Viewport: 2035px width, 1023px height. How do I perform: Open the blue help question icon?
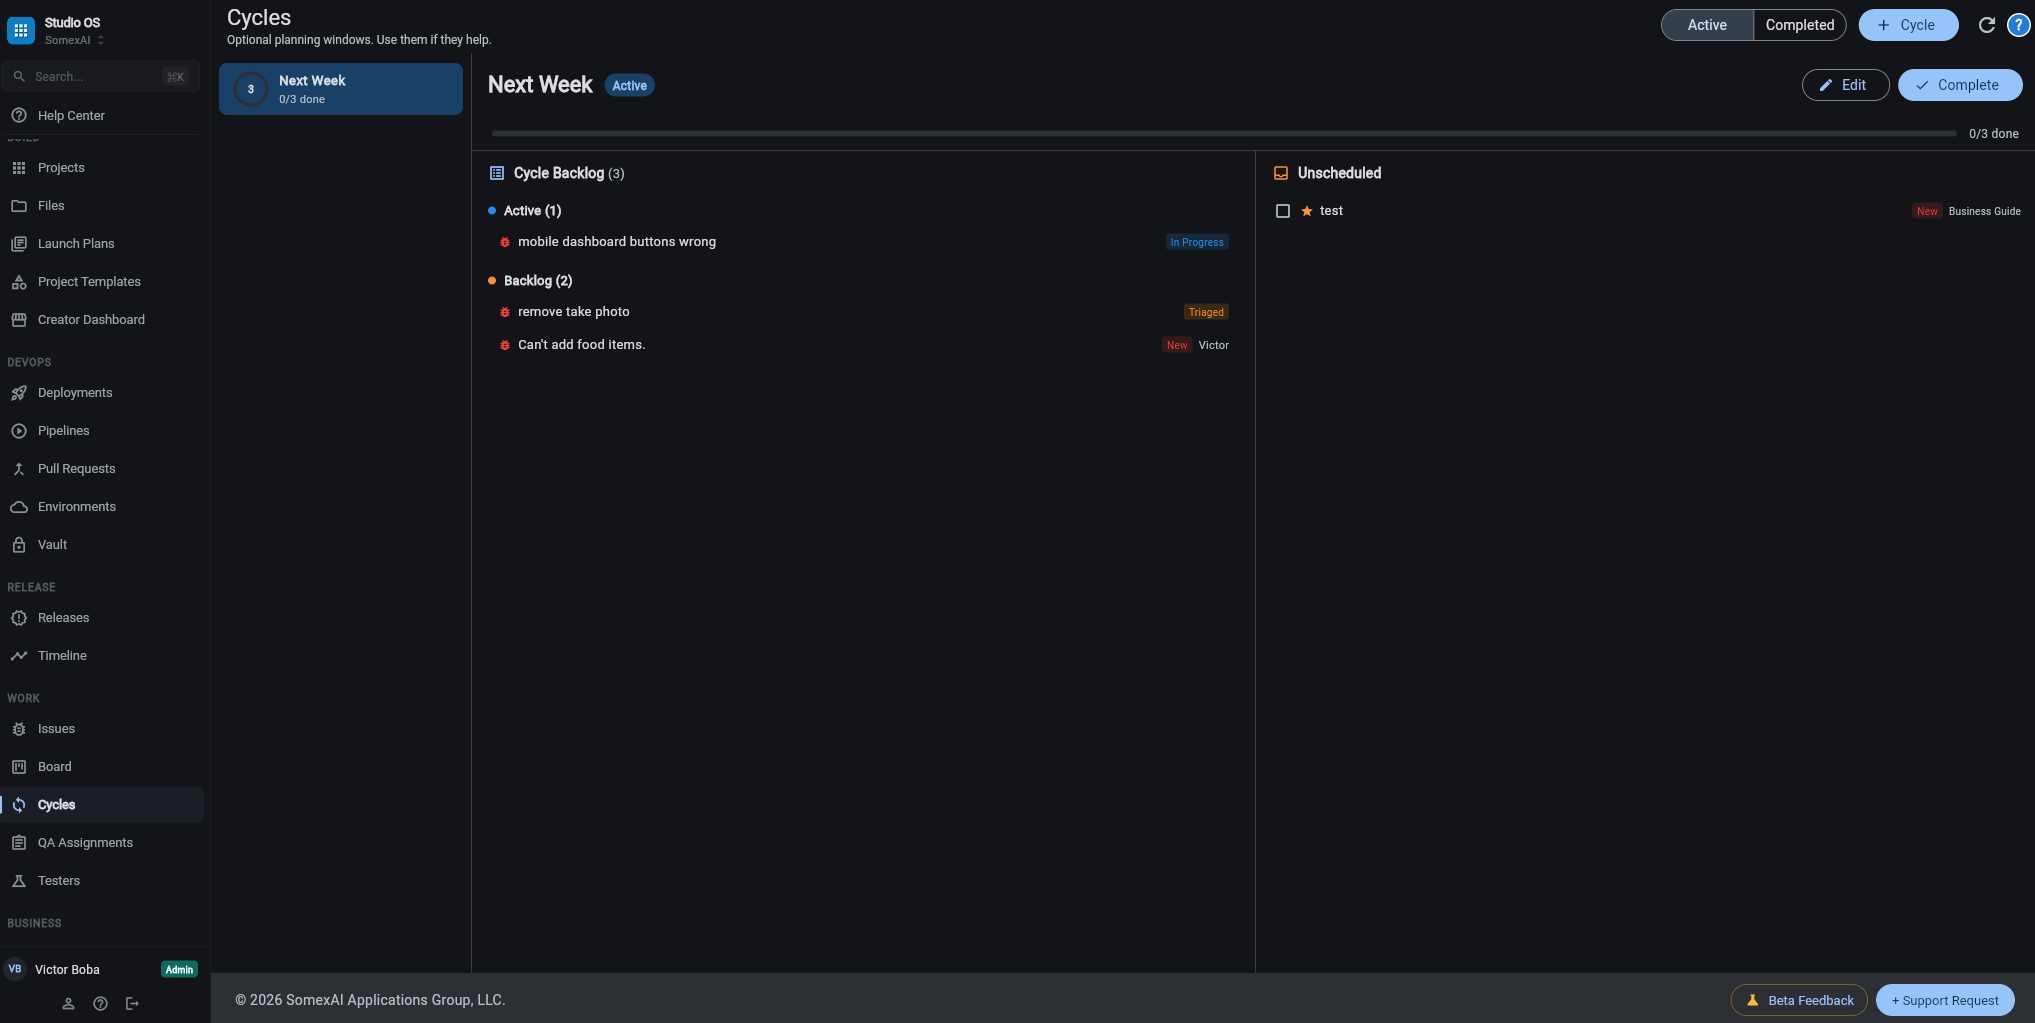click(2019, 25)
